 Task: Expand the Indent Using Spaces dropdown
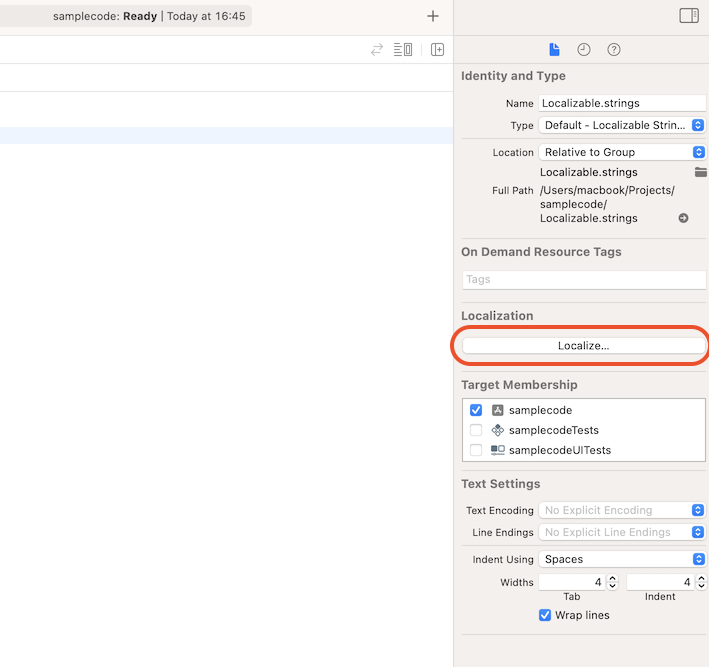point(622,559)
